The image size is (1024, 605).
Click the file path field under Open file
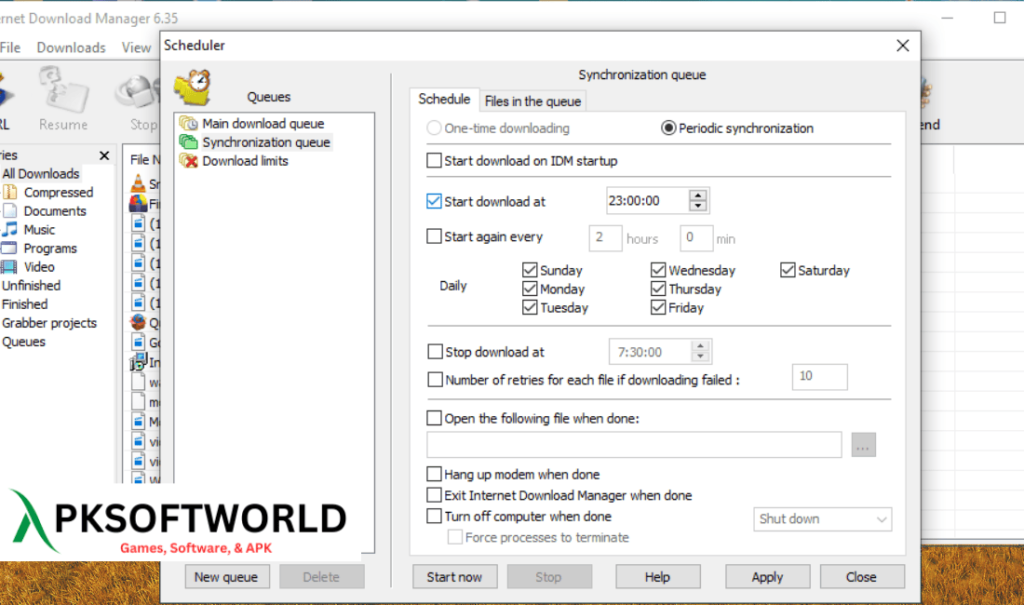pyautogui.click(x=634, y=445)
